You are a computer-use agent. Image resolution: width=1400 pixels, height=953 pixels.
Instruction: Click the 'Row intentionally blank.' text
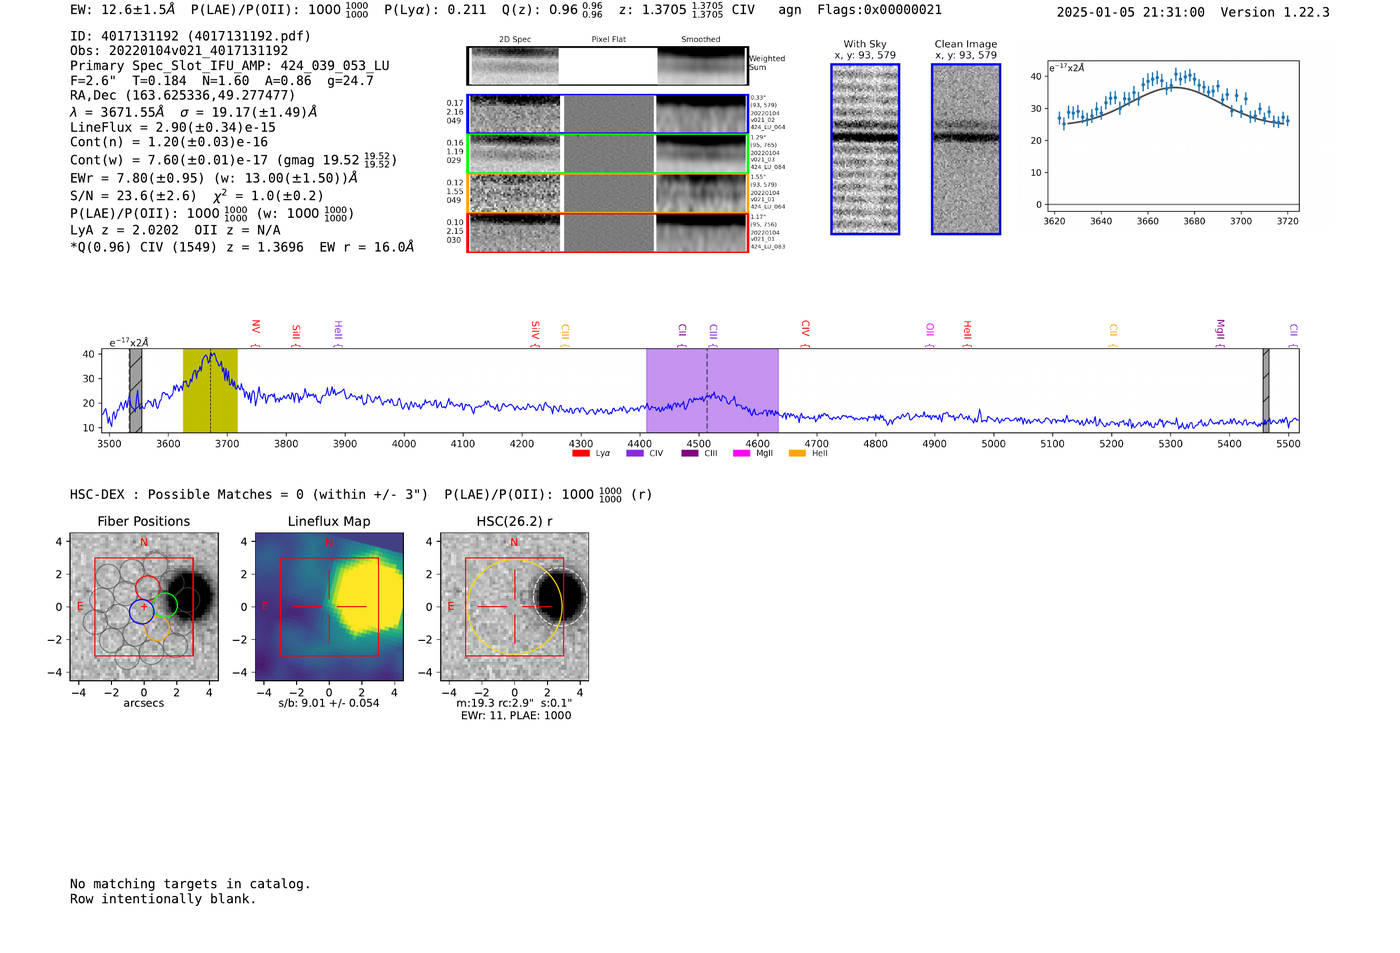pyautogui.click(x=163, y=899)
